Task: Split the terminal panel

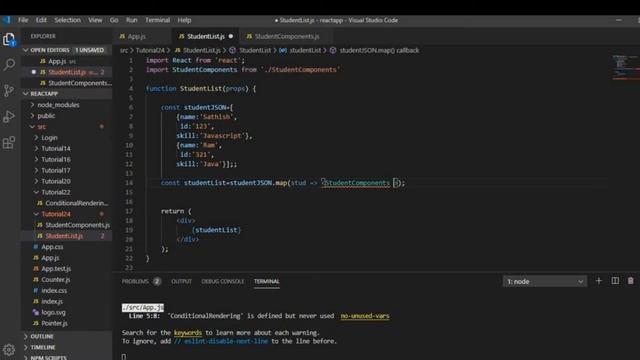Action: click(615, 281)
